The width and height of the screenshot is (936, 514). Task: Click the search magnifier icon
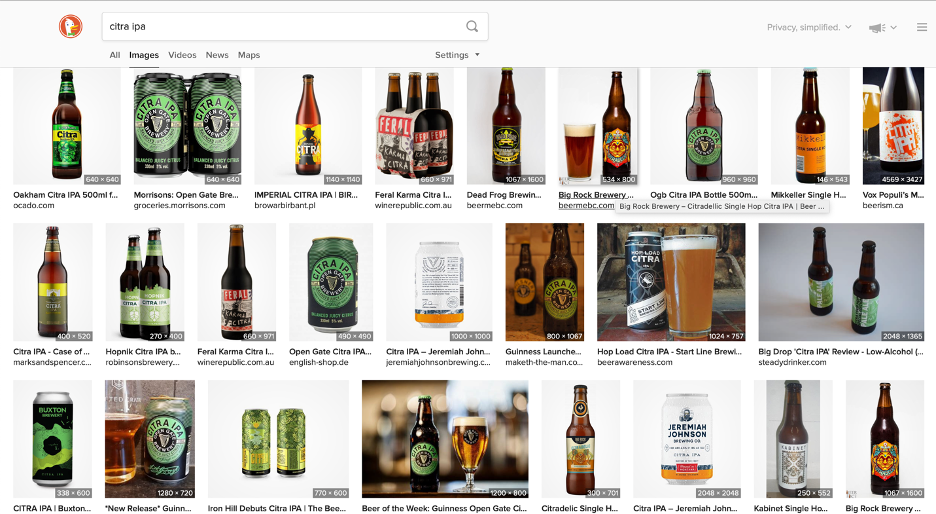472,26
